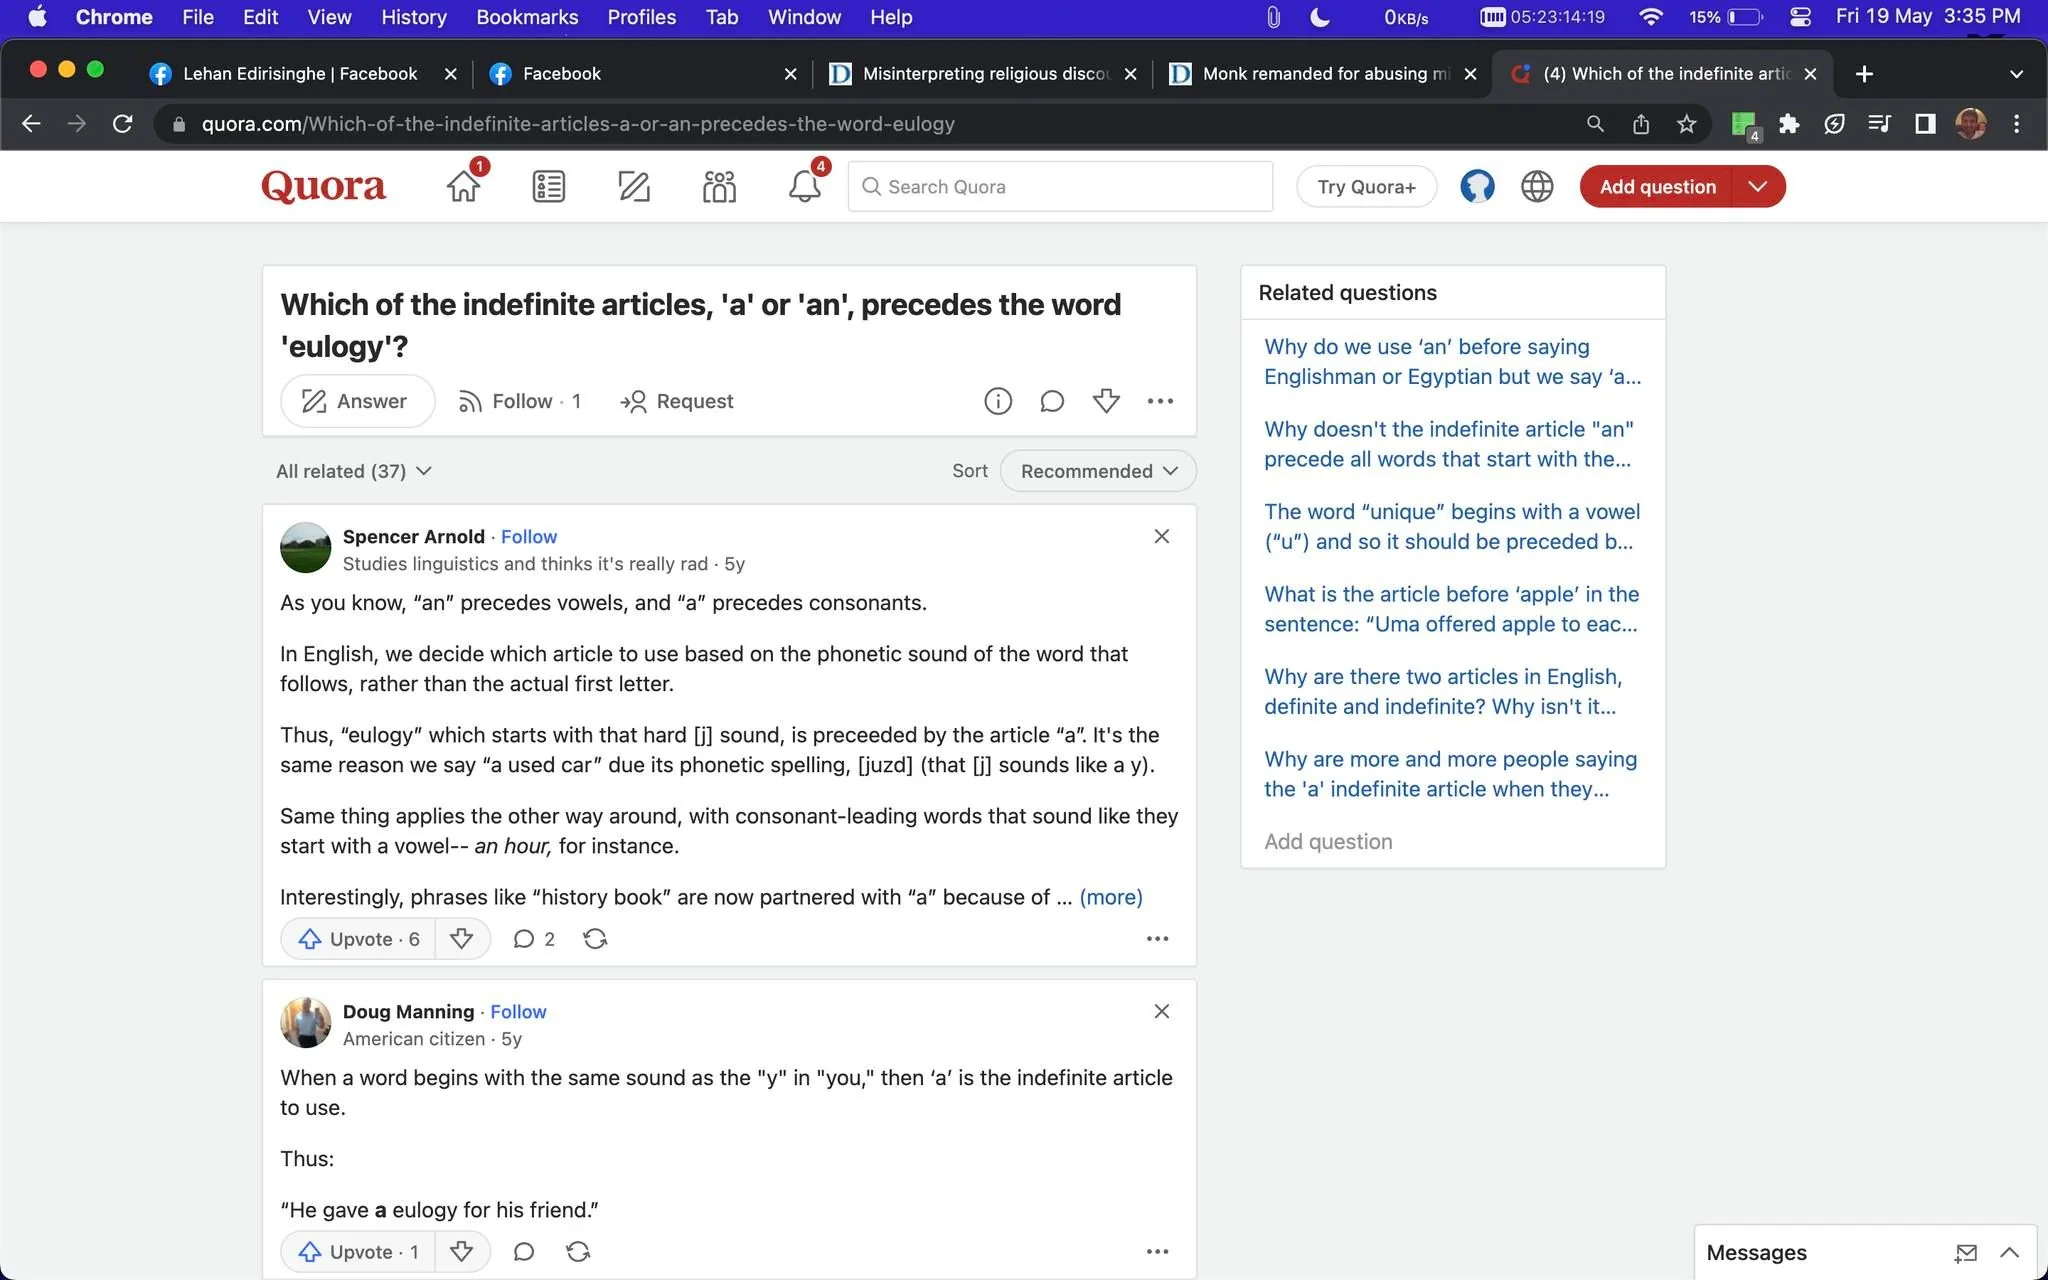The image size is (2048, 1280).
Task: Expand the Add question arrow menu
Action: click(x=1758, y=186)
